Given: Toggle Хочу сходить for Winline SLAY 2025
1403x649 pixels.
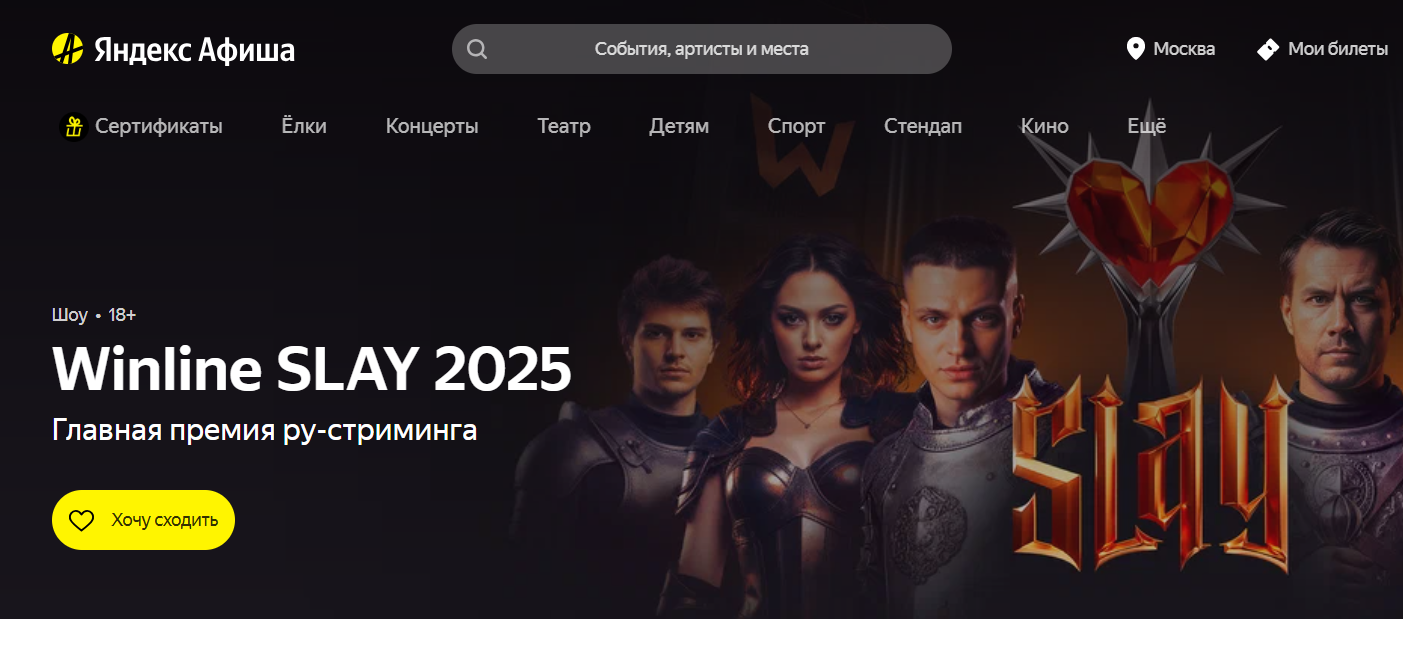Looking at the screenshot, I should 143,520.
